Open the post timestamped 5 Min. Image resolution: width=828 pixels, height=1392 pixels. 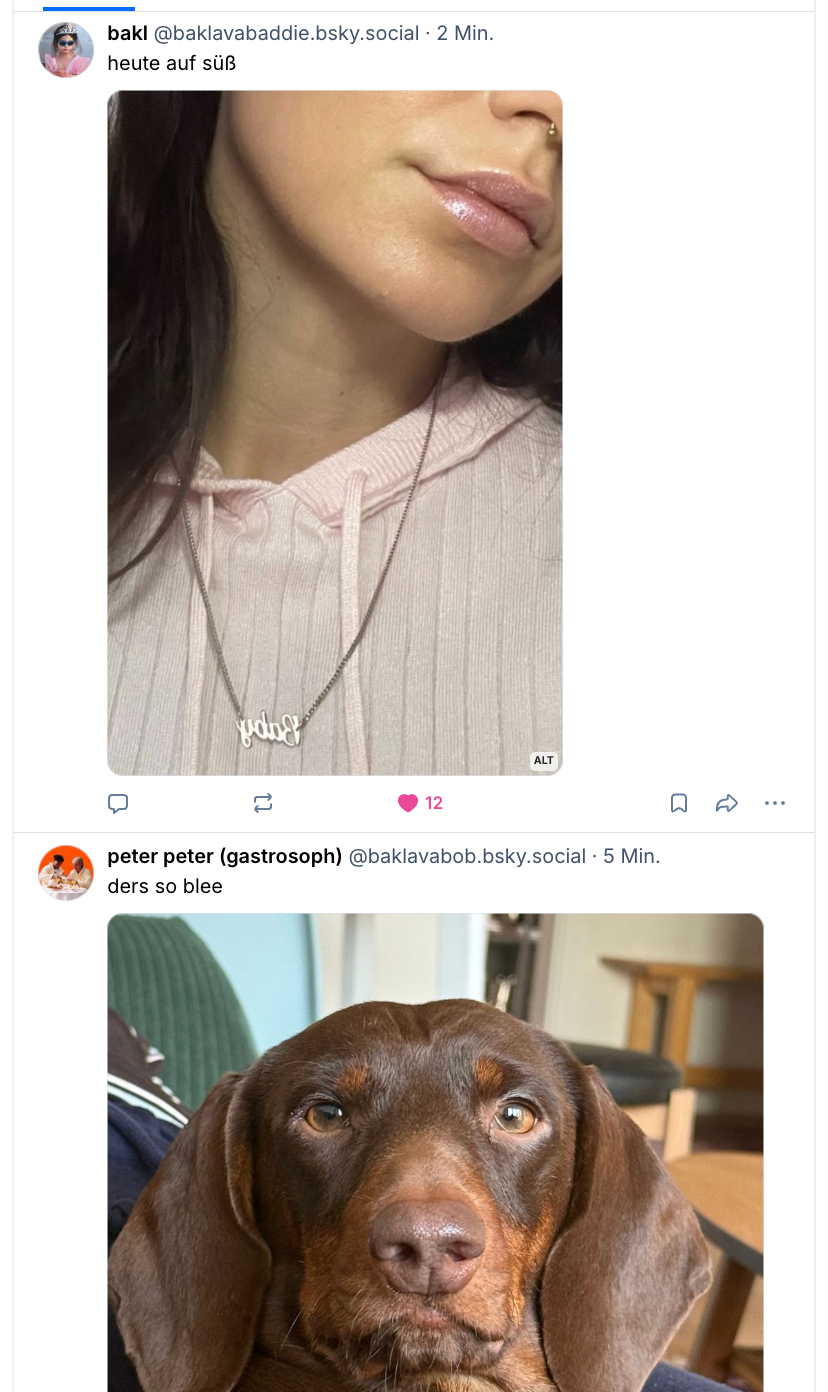[x=631, y=857]
